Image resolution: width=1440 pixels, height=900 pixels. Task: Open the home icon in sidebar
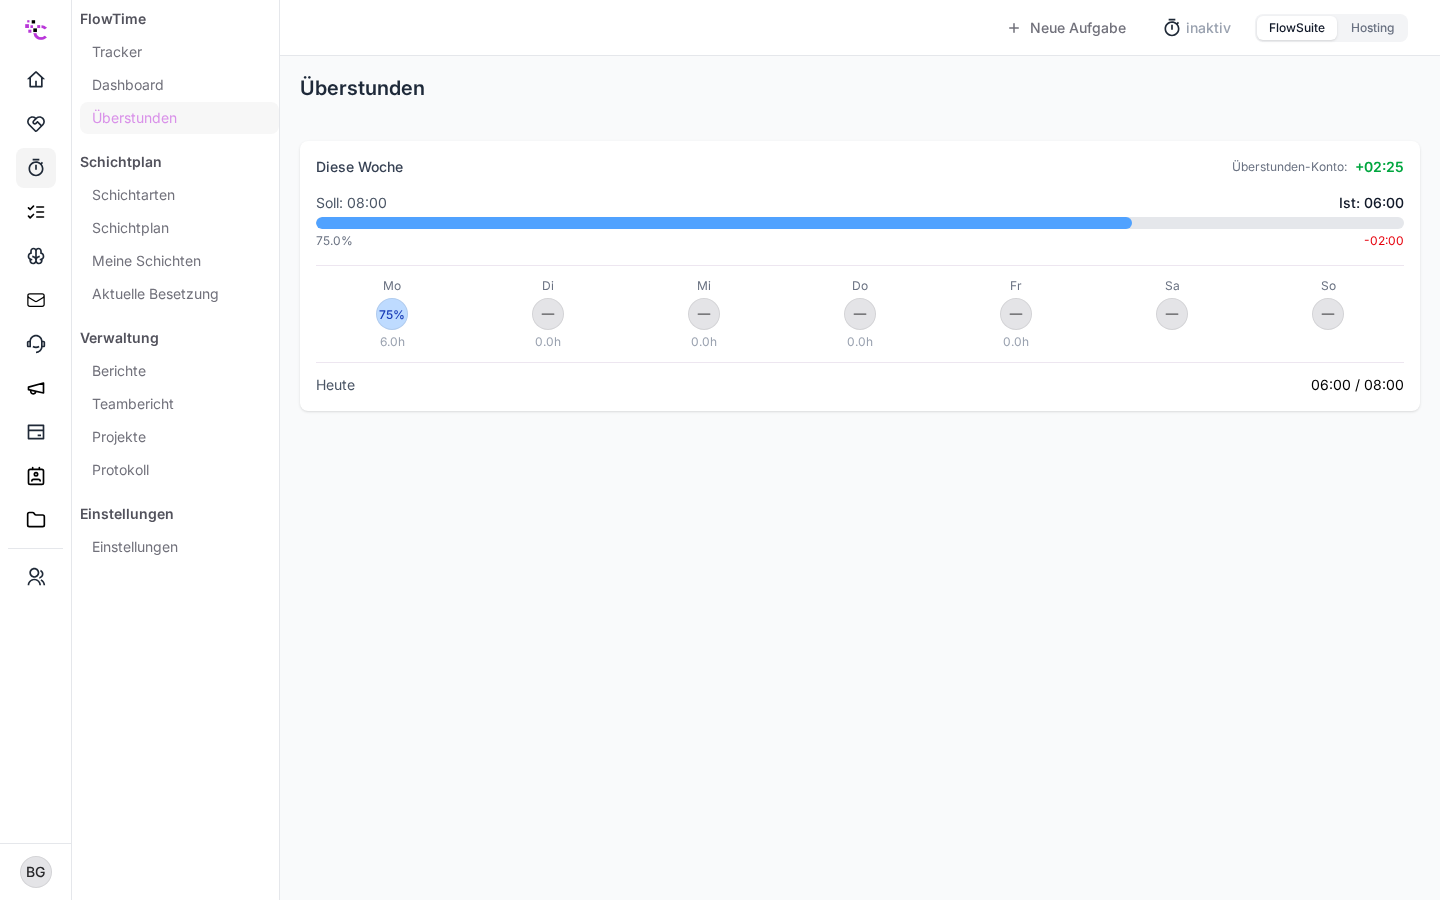tap(36, 80)
